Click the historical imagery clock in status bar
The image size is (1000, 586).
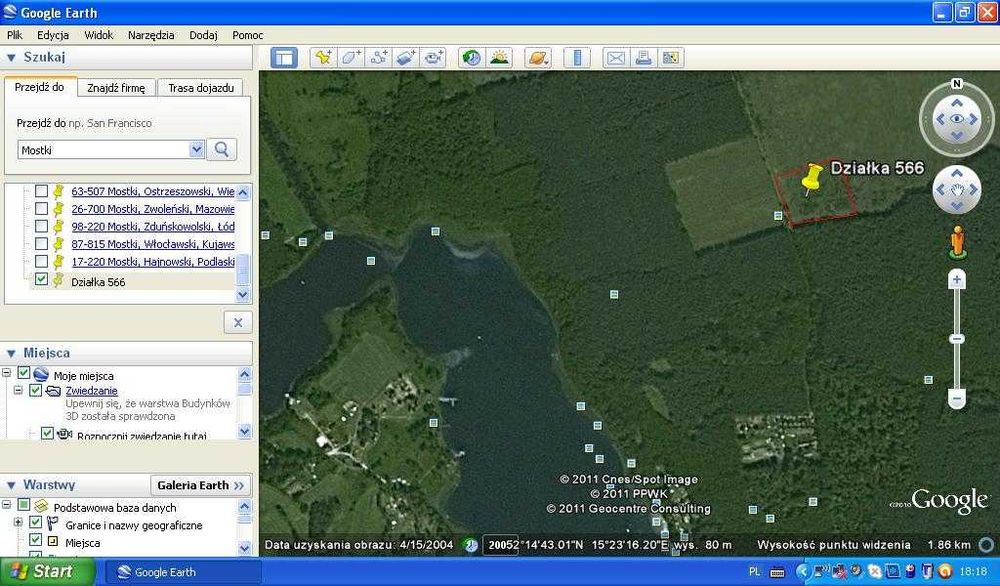pyautogui.click(x=471, y=545)
